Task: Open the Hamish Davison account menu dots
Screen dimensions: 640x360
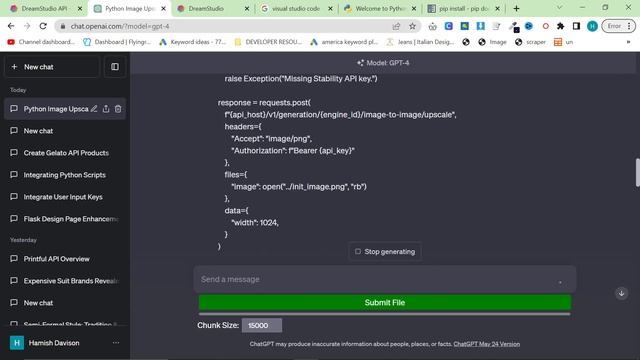Action: (x=116, y=343)
